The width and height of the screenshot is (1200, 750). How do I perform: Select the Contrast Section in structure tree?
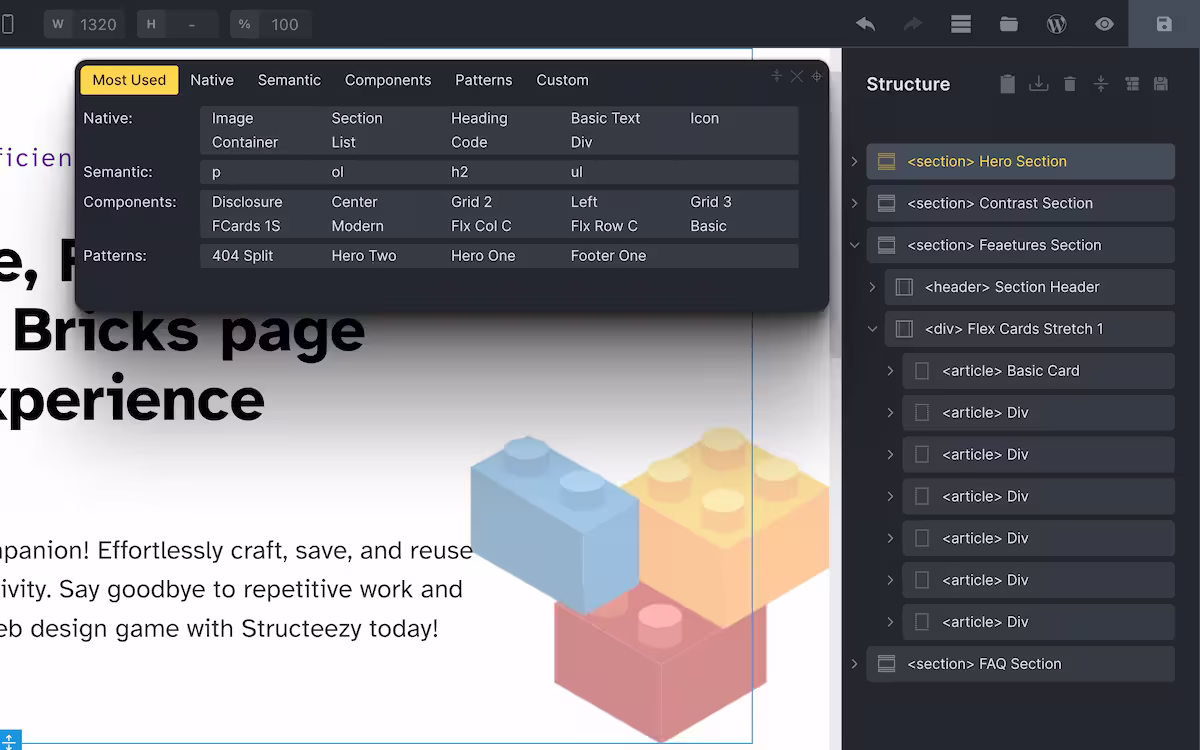pyautogui.click(x=1000, y=203)
